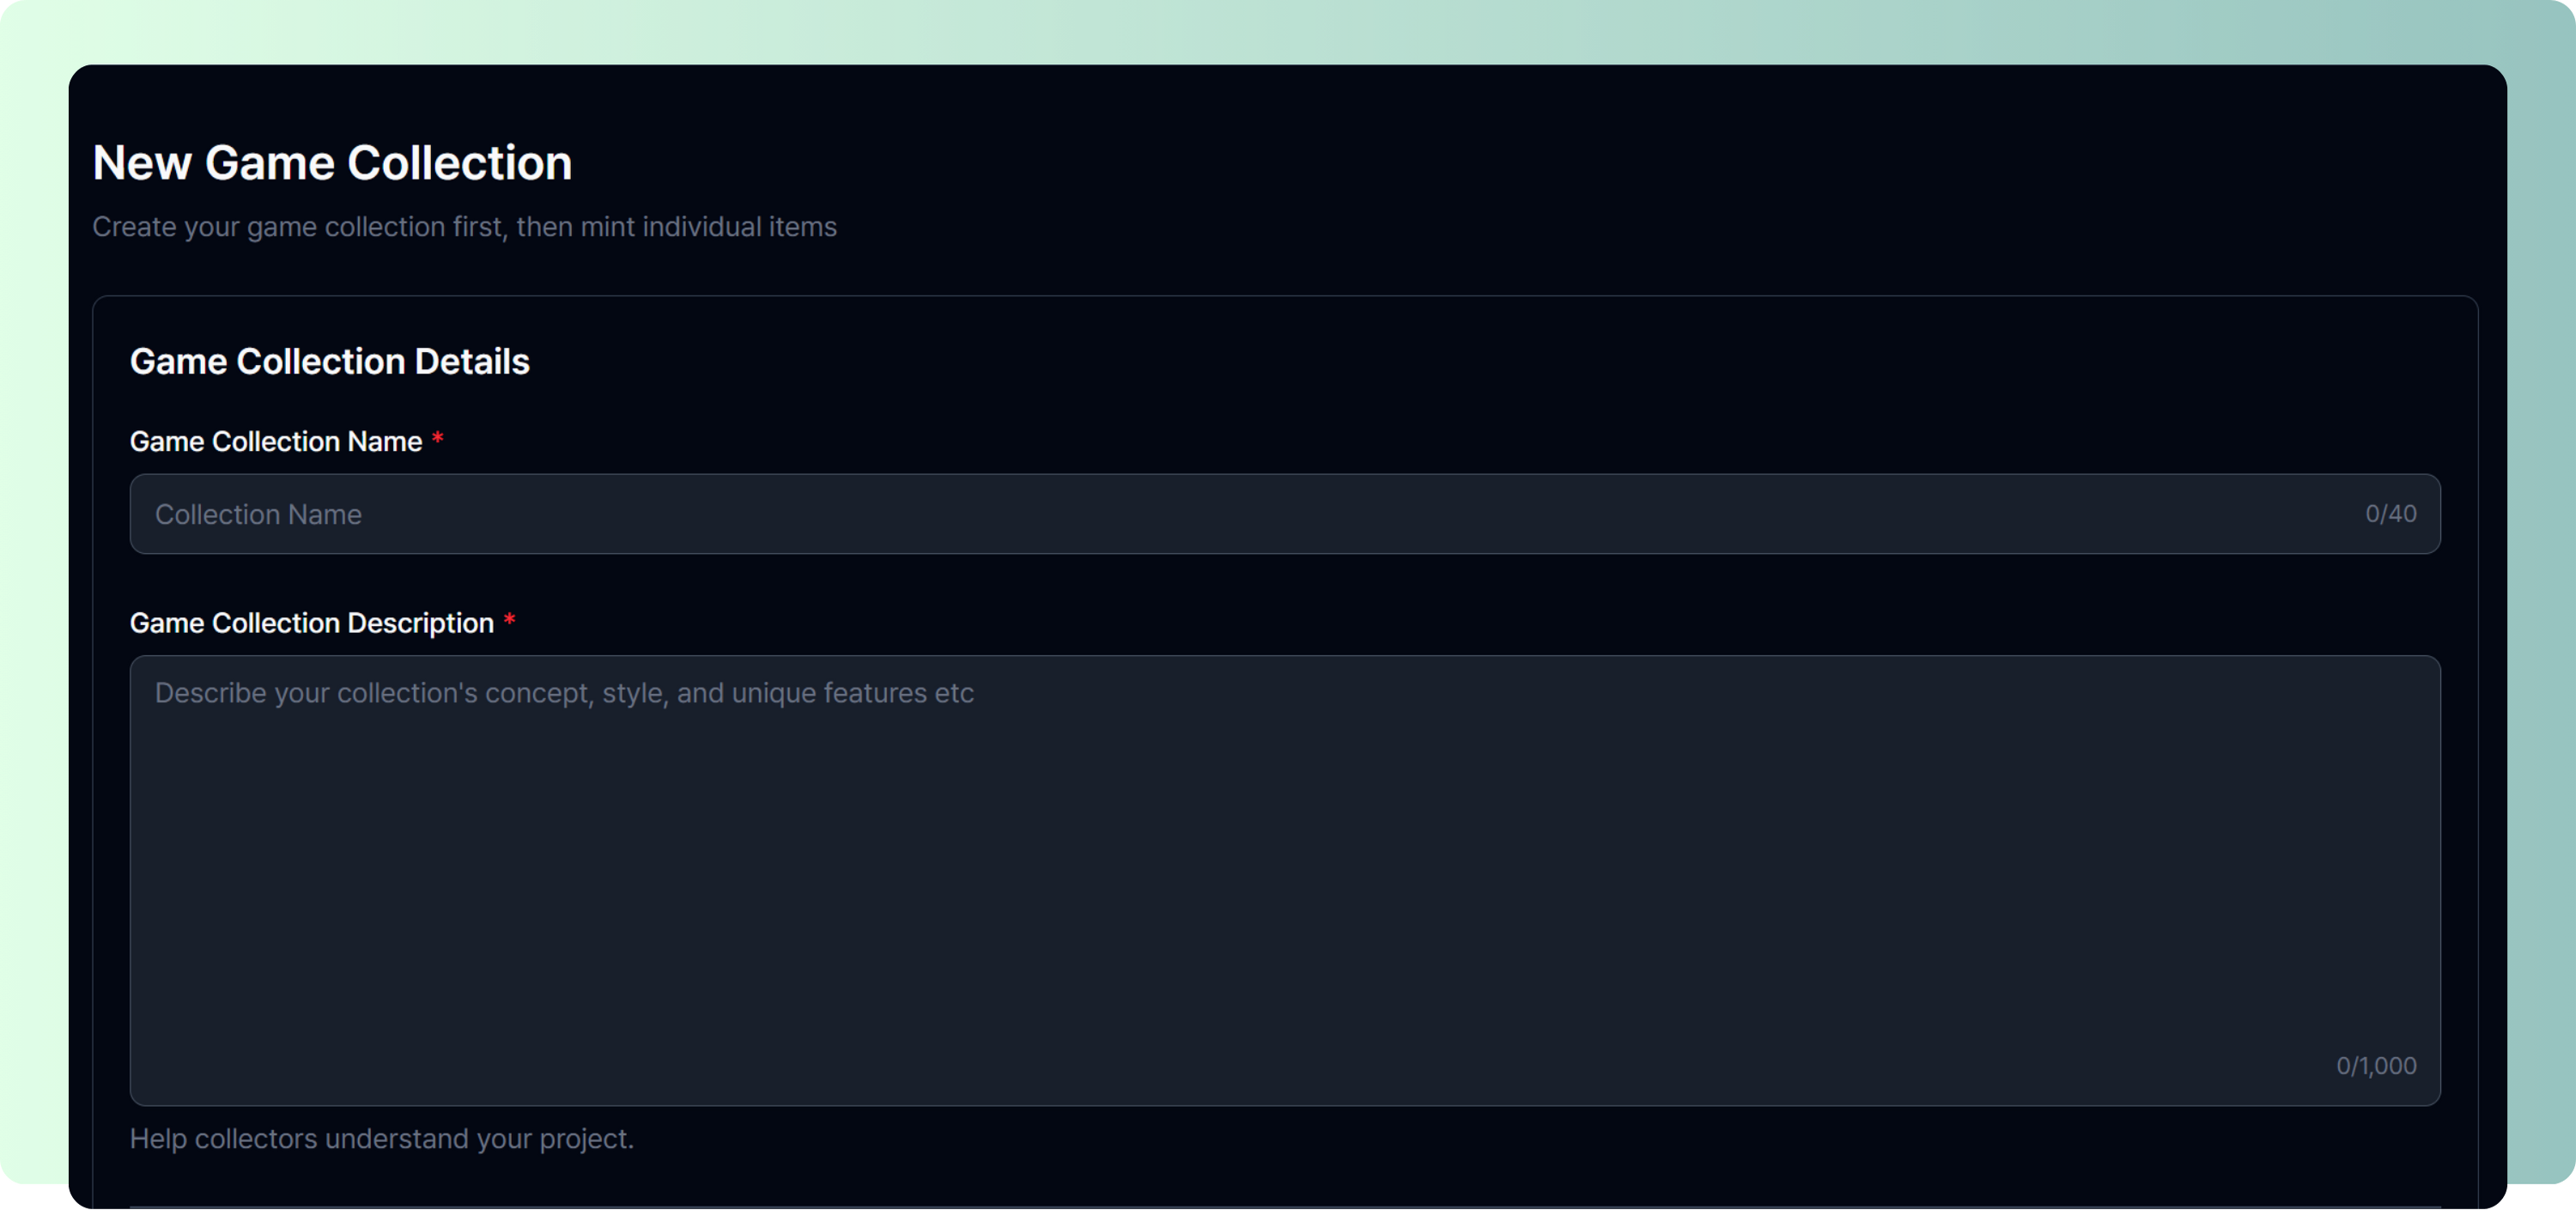Click the Game Collection Name label
The image size is (2576, 1210).
(276, 441)
